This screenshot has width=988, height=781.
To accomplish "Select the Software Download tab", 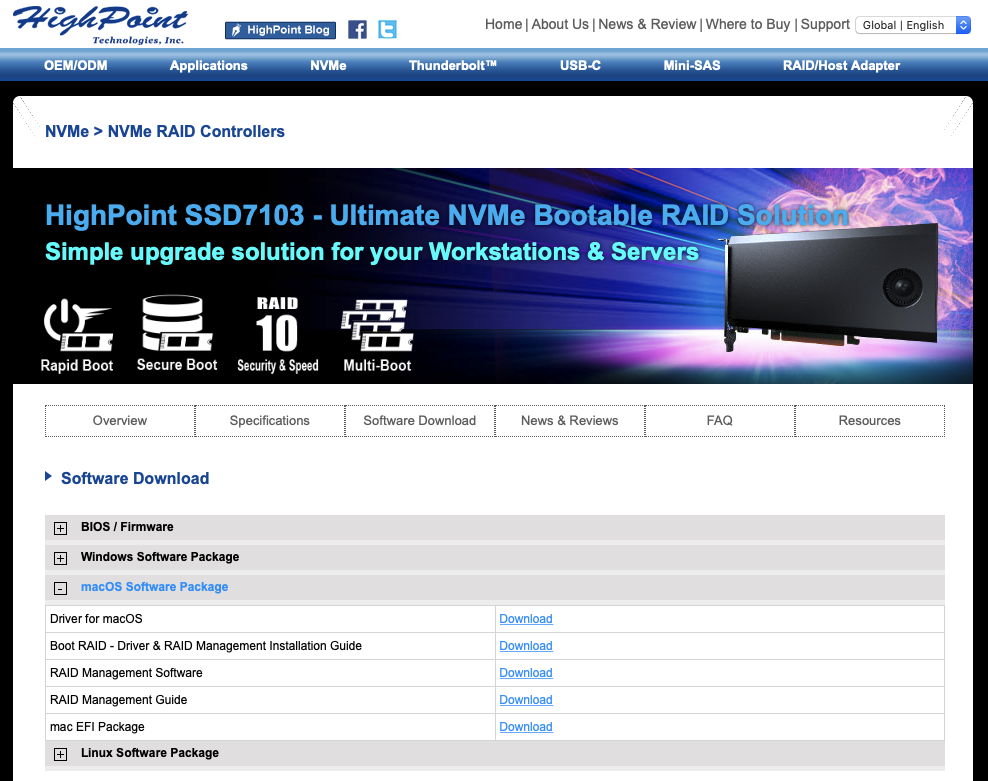I will tap(420, 420).
